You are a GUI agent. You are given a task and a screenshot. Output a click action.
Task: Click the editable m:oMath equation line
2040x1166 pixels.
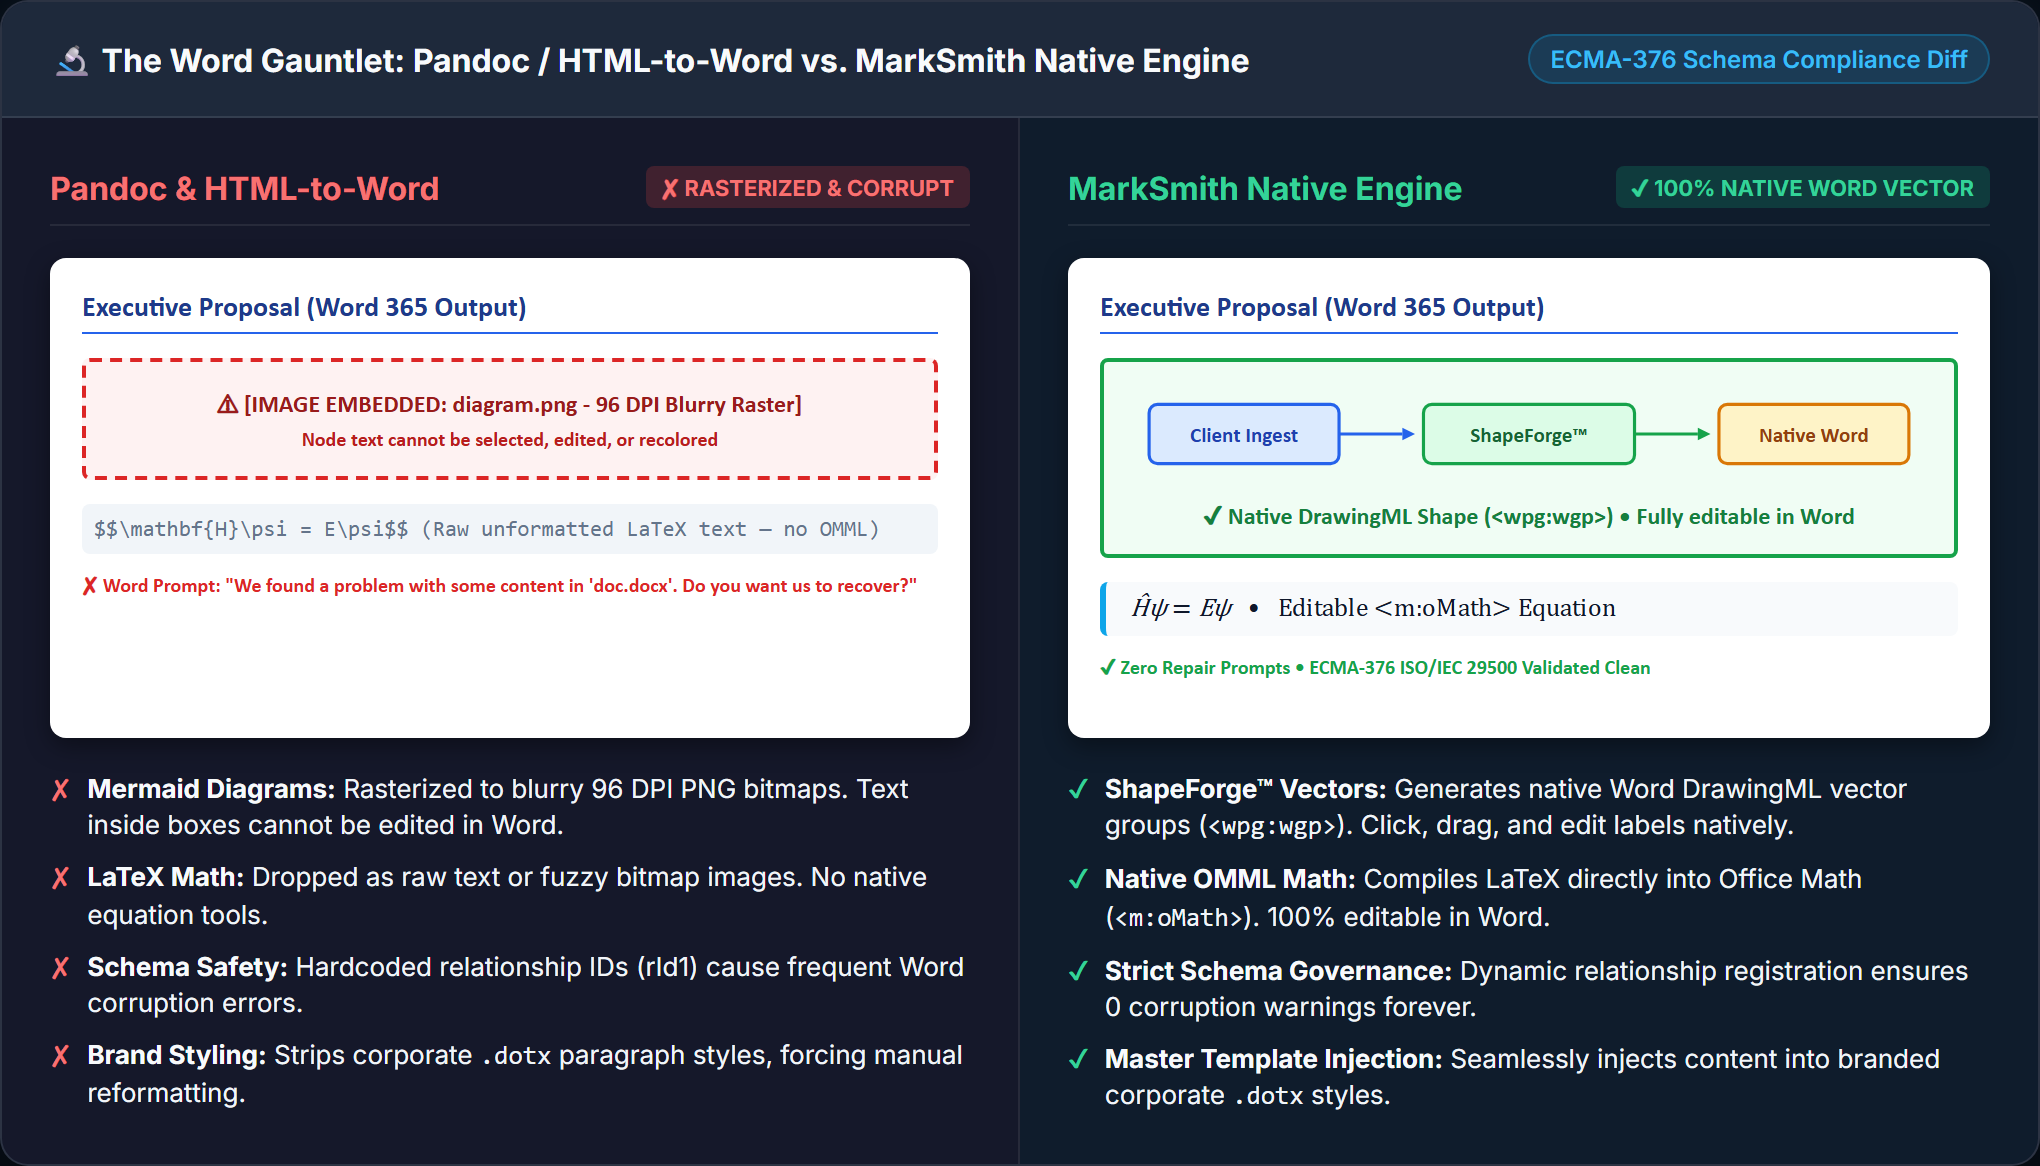tap(1528, 608)
